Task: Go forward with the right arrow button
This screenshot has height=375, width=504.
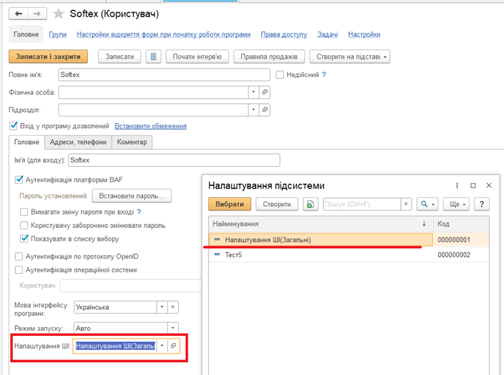Action: (37, 14)
